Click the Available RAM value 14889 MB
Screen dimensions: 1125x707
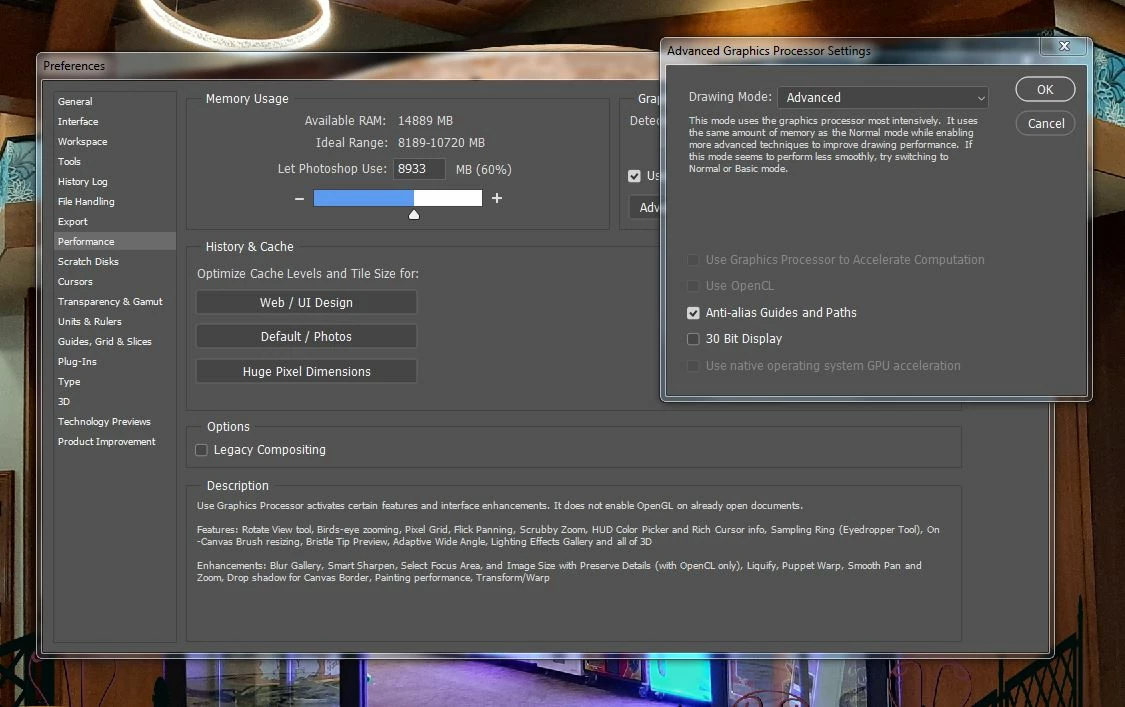click(x=425, y=121)
